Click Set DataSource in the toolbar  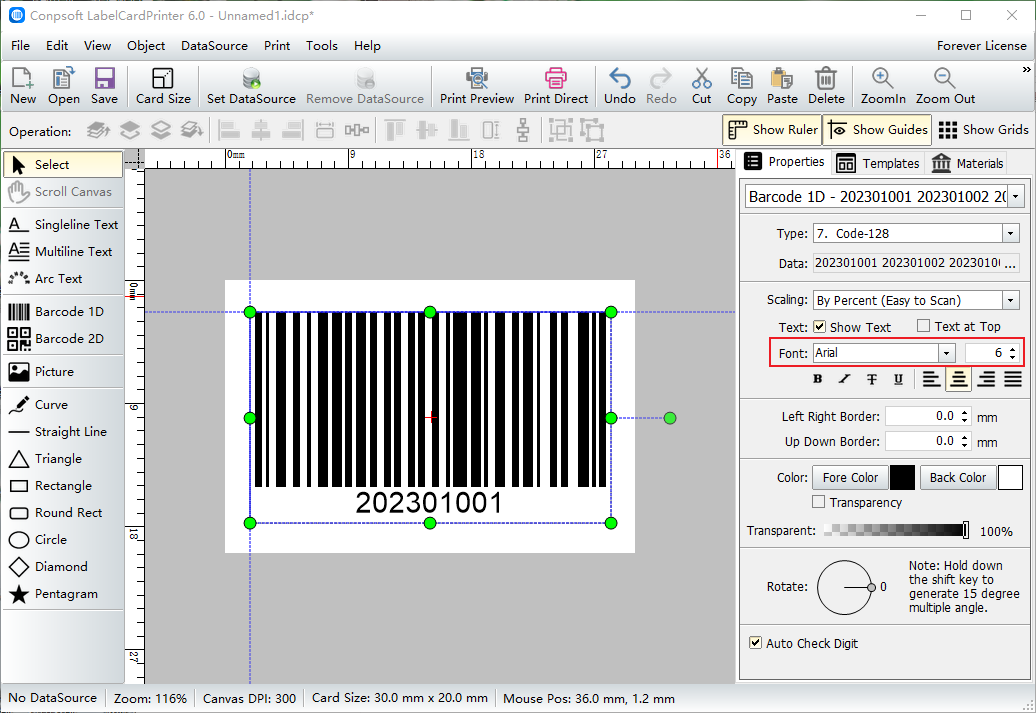click(251, 86)
